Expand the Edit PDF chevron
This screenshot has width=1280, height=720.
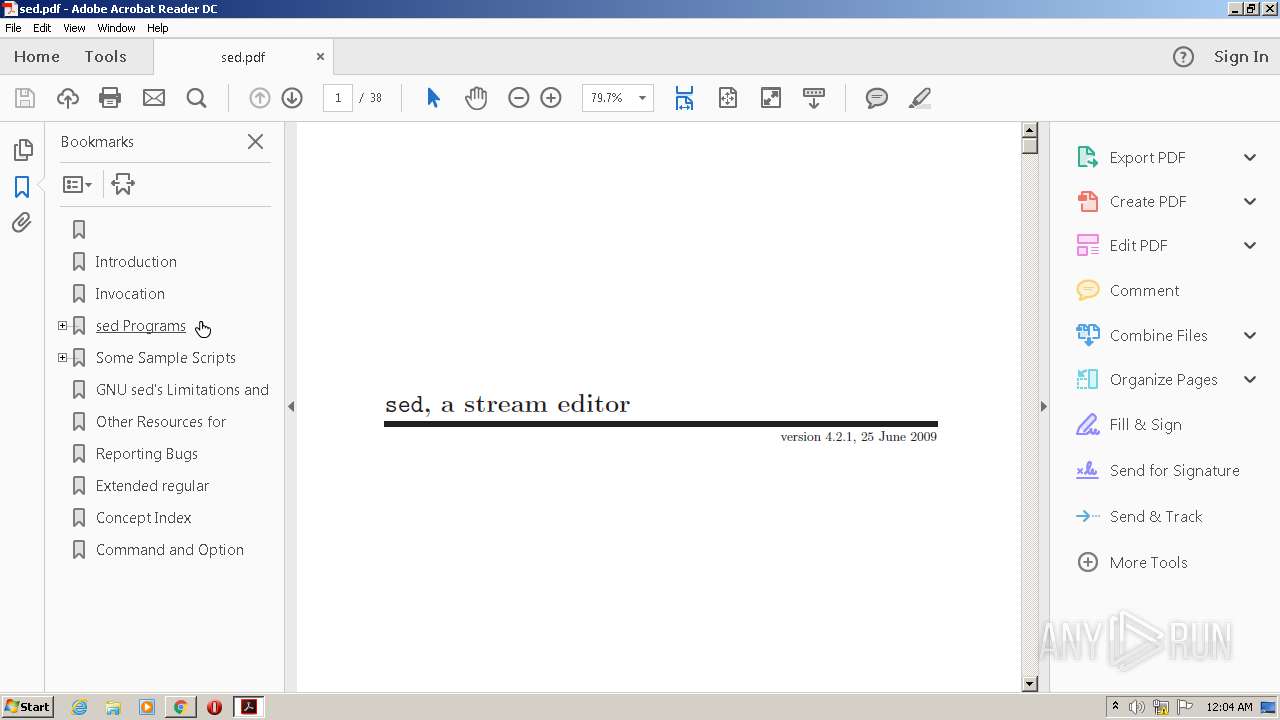[1250, 245]
